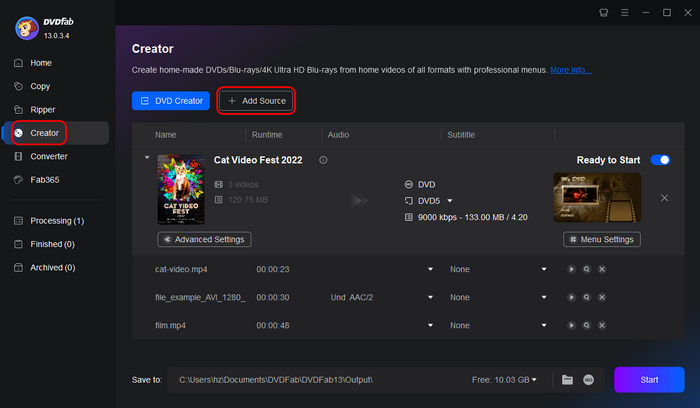Click the DVDFab mascot logo
Screen dimensions: 700x408
tap(27, 28)
